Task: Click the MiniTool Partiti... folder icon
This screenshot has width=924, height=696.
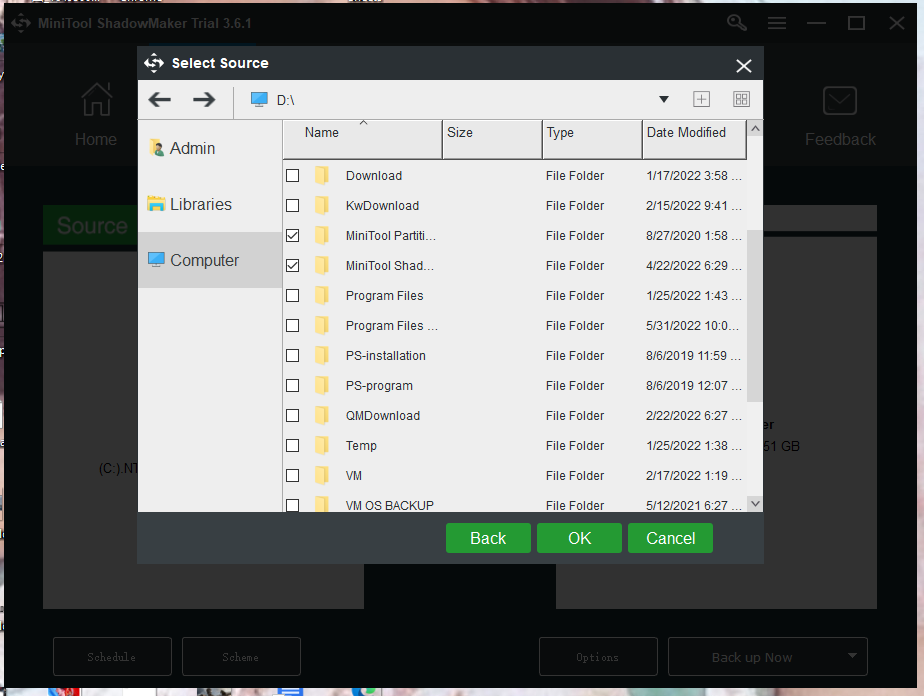Action: pyautogui.click(x=321, y=236)
